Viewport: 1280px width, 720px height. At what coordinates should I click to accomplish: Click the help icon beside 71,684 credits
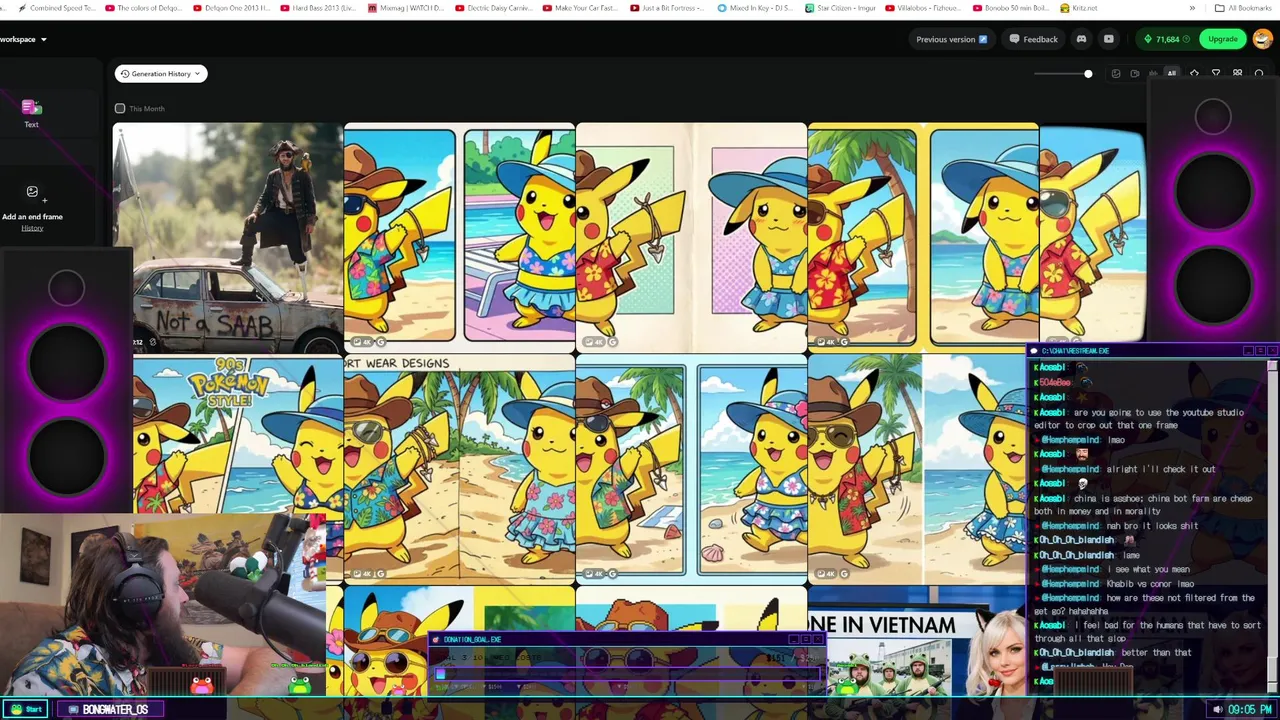pyautogui.click(x=1187, y=39)
